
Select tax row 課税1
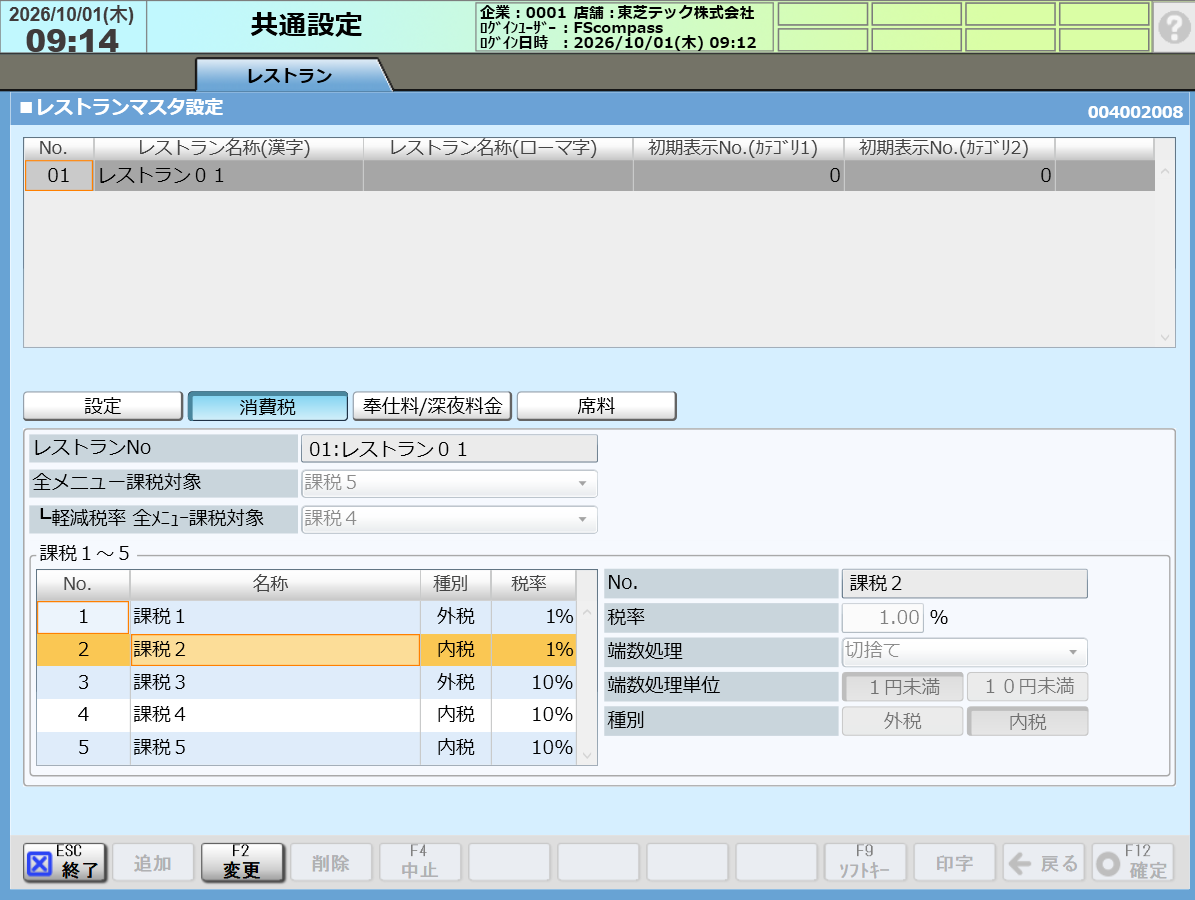click(306, 617)
